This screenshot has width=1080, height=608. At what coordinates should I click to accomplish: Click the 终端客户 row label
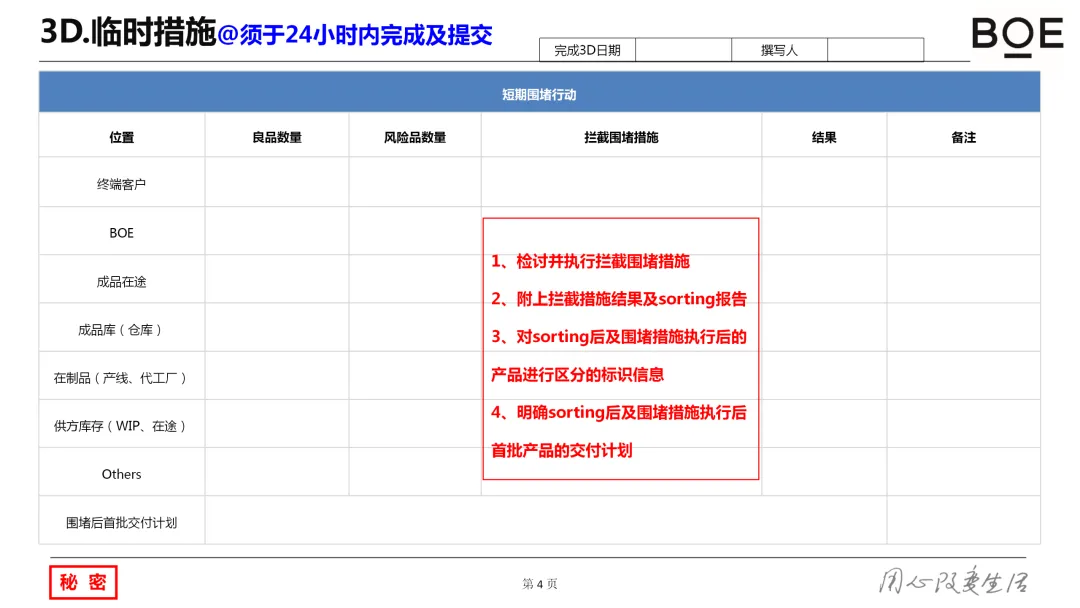[121, 184]
